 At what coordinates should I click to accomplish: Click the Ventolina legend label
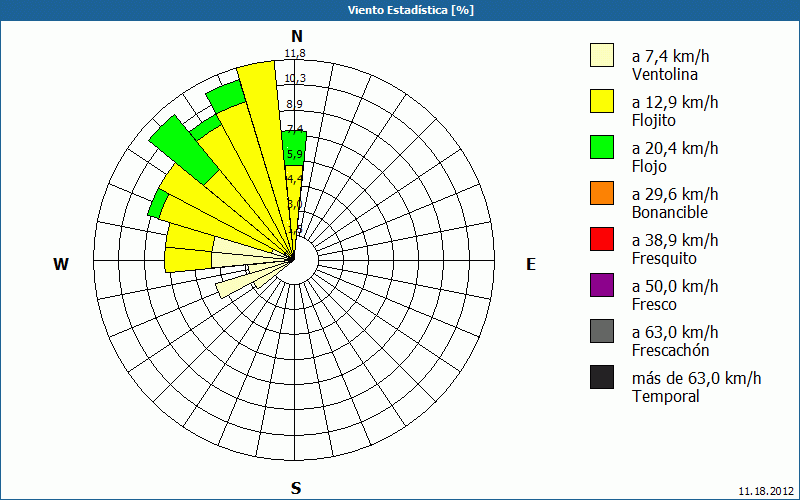click(665, 74)
